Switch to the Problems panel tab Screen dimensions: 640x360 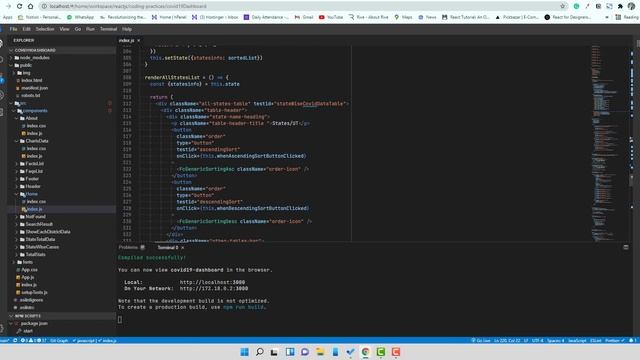pyautogui.click(x=128, y=247)
